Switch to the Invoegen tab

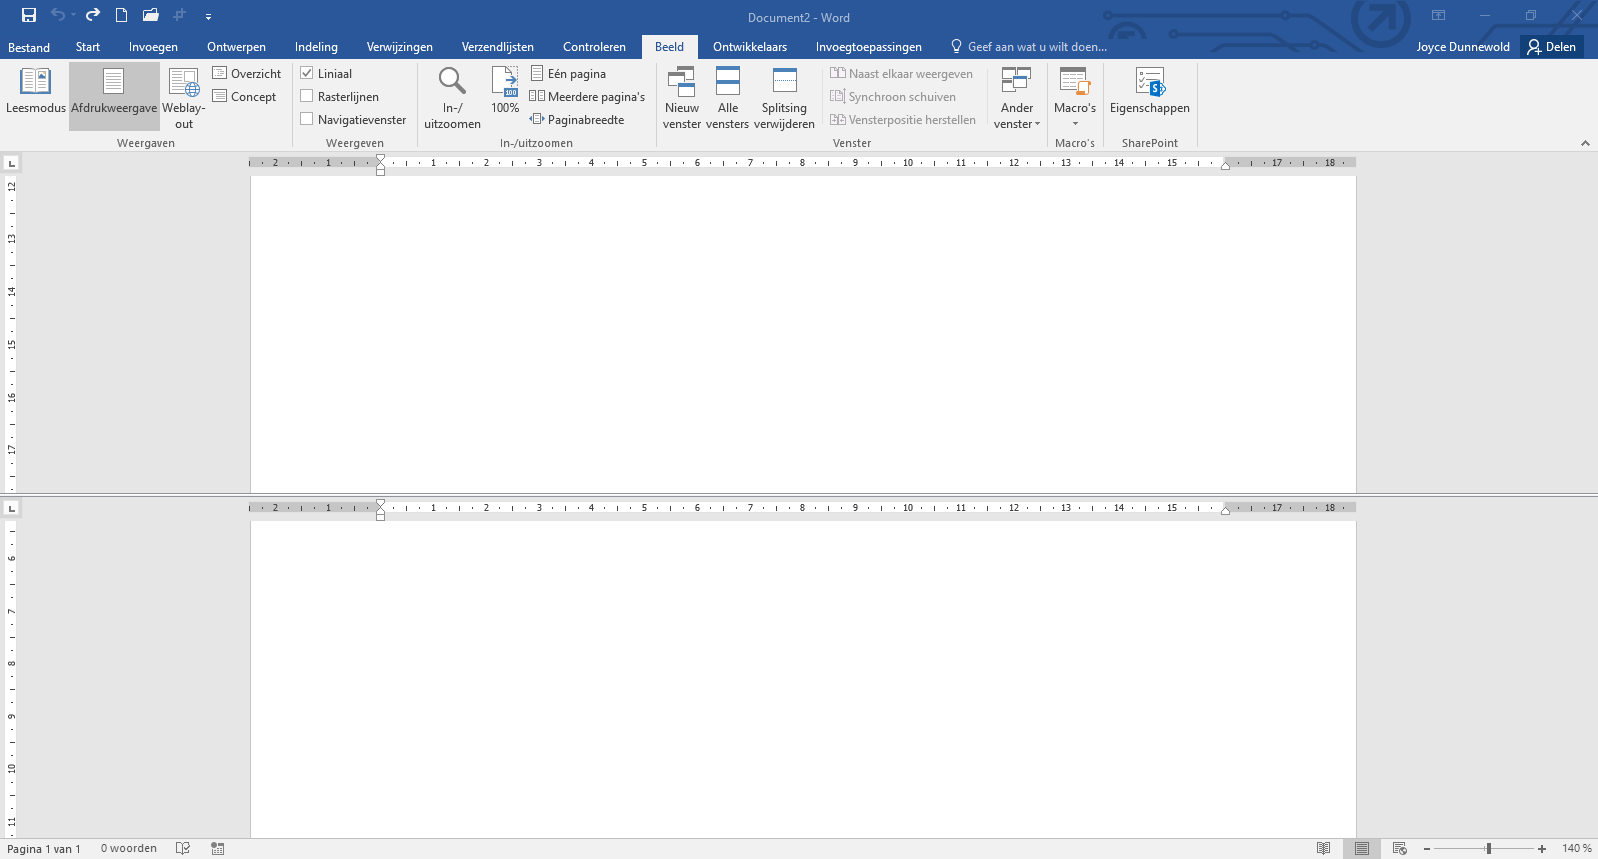[153, 47]
